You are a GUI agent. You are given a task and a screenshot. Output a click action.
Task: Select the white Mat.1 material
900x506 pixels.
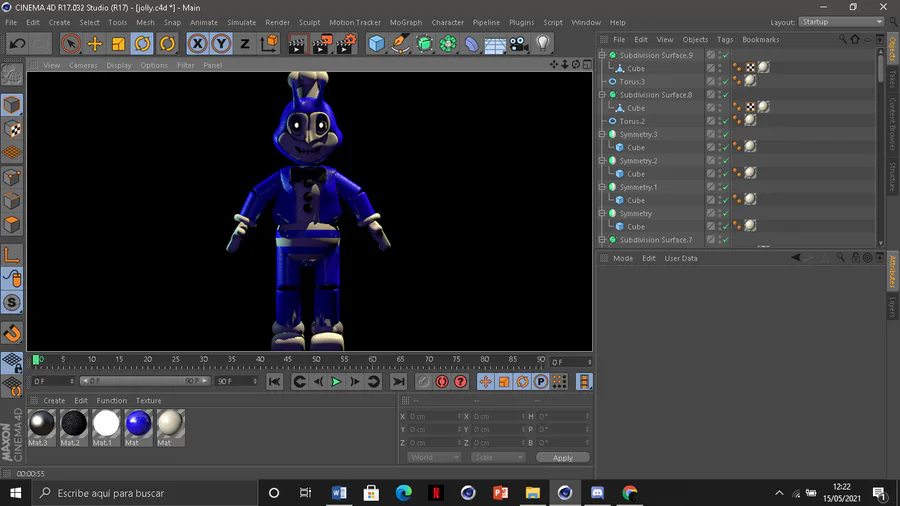(x=106, y=427)
